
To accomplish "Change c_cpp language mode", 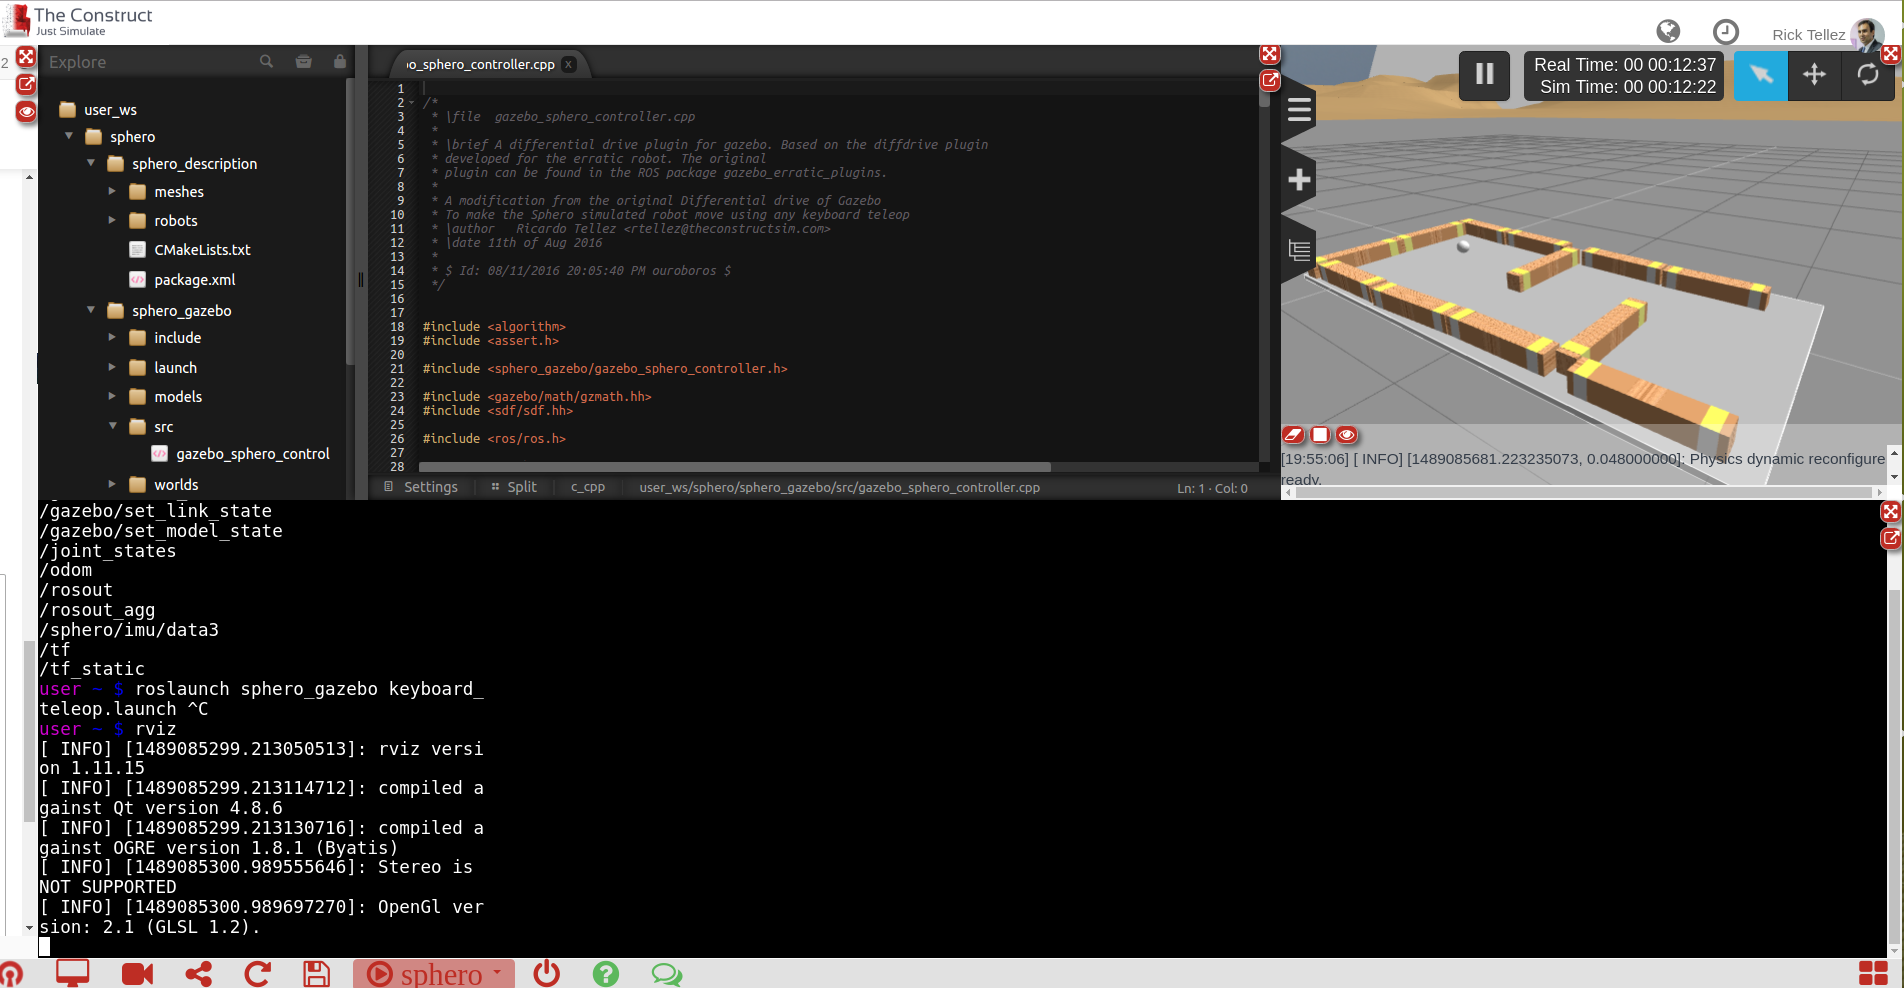I will 588,487.
